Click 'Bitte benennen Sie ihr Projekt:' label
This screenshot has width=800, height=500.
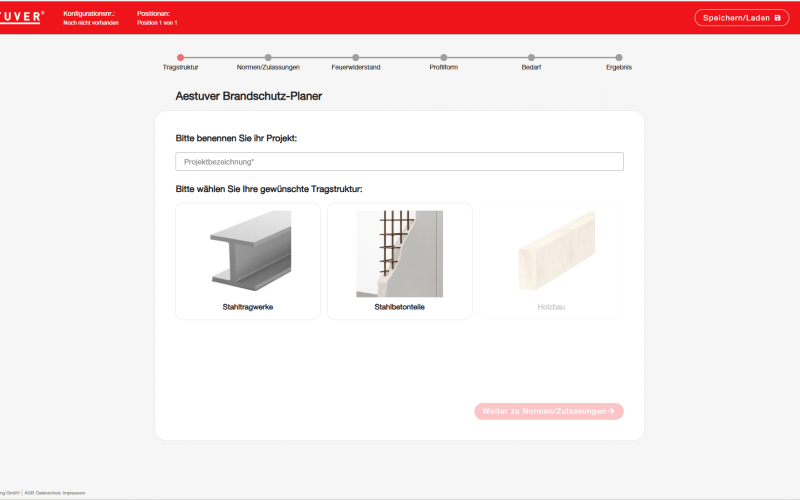[236, 138]
